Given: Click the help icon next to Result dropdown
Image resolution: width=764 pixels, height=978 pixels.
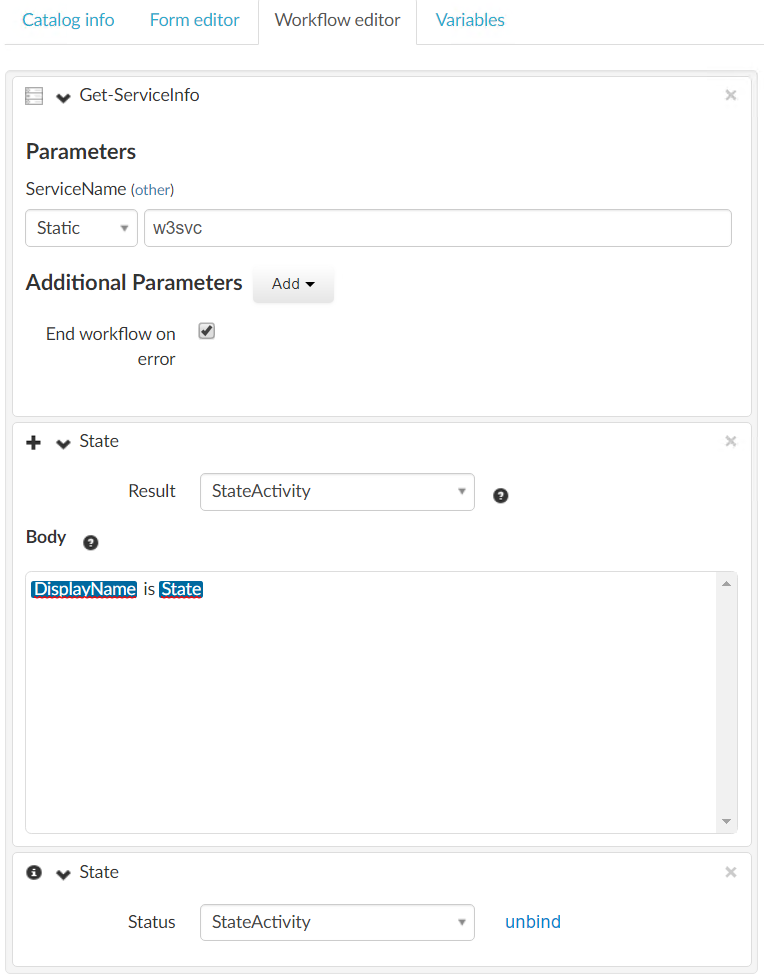Looking at the screenshot, I should (501, 495).
